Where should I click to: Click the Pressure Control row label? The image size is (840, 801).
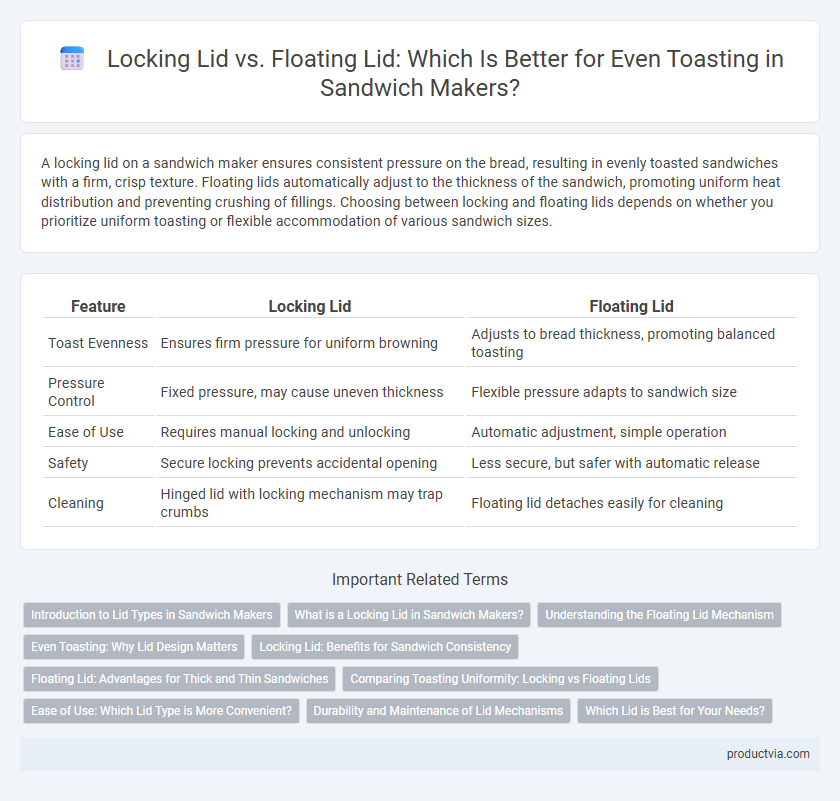76,392
